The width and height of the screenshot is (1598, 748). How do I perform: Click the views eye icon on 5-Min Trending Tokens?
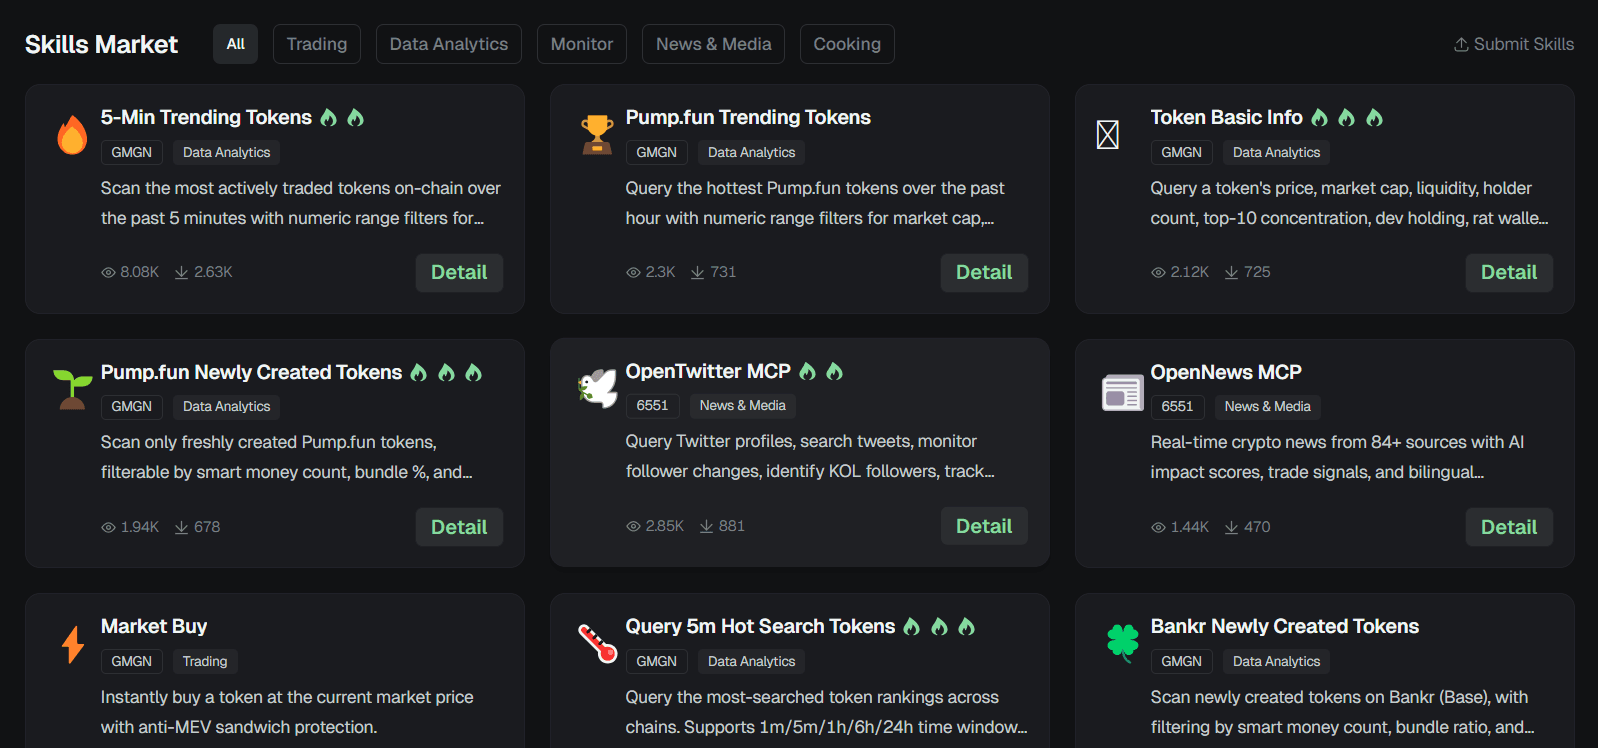[x=108, y=272]
